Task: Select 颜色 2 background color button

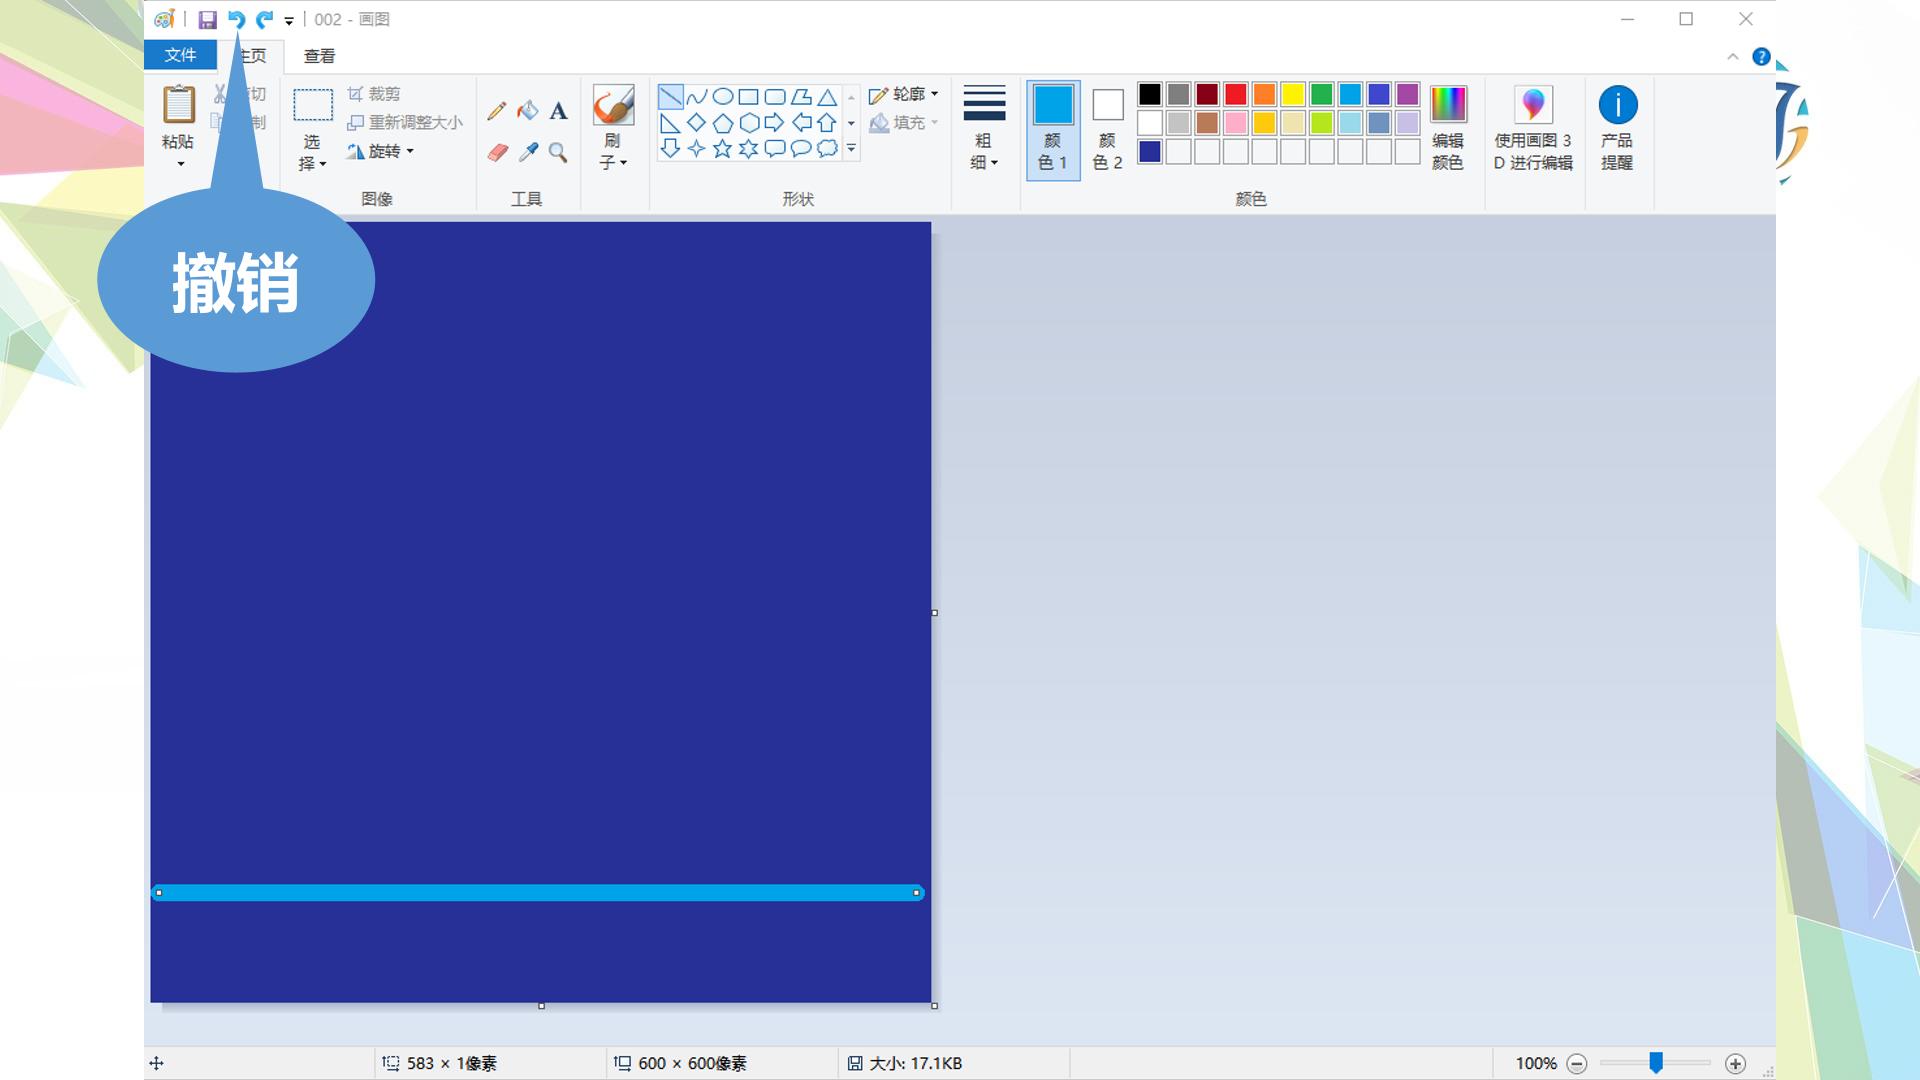Action: pyautogui.click(x=1108, y=130)
